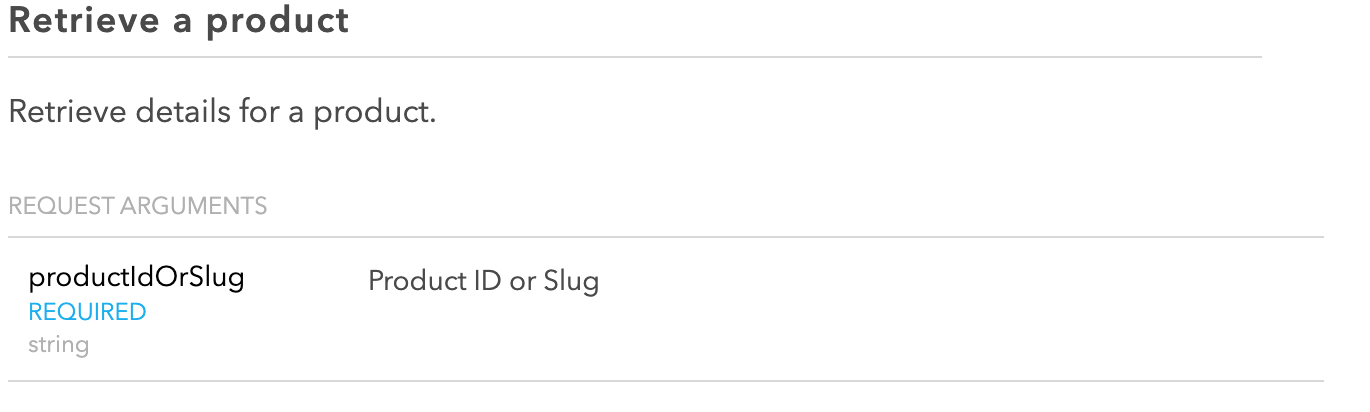
Task: Click the gray "string" type label
Action: 58,346
